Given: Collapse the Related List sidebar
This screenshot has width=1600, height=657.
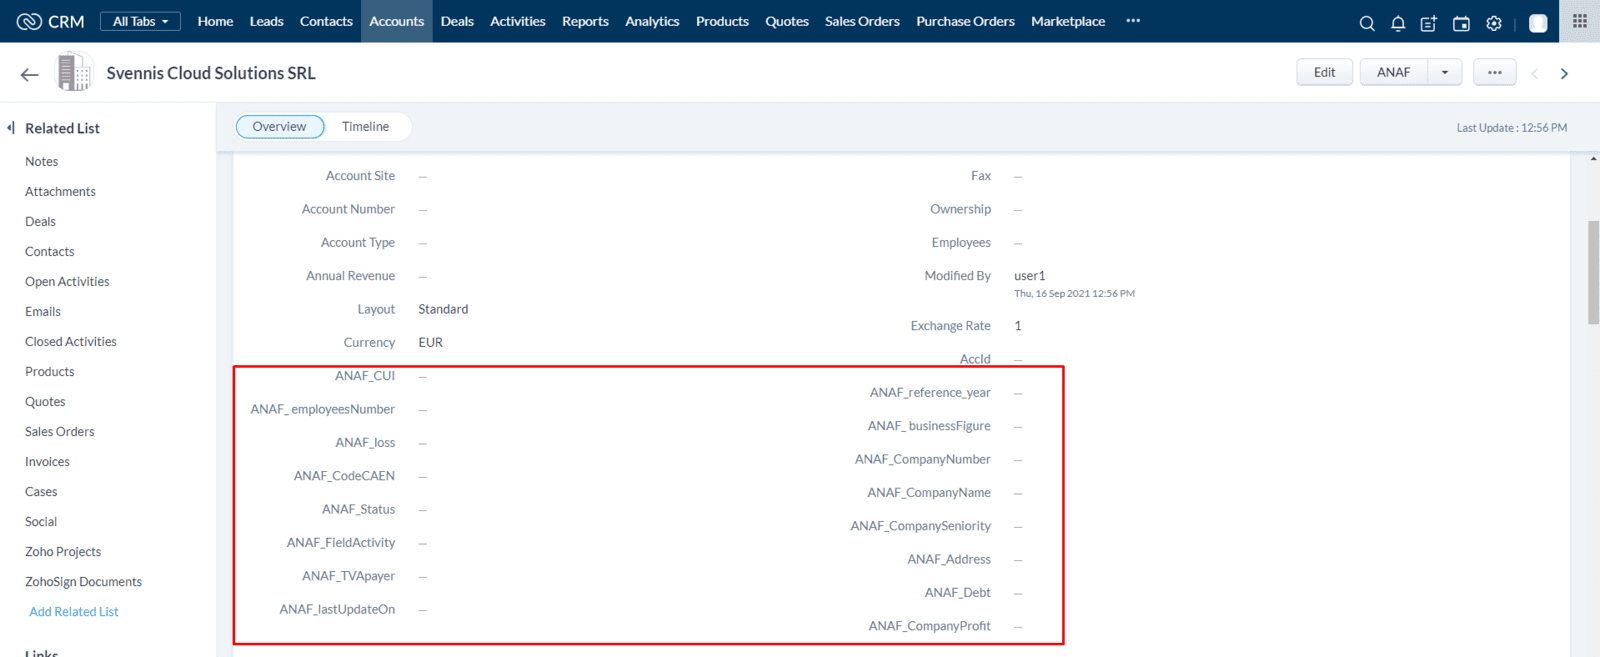Looking at the screenshot, I should tap(10, 127).
